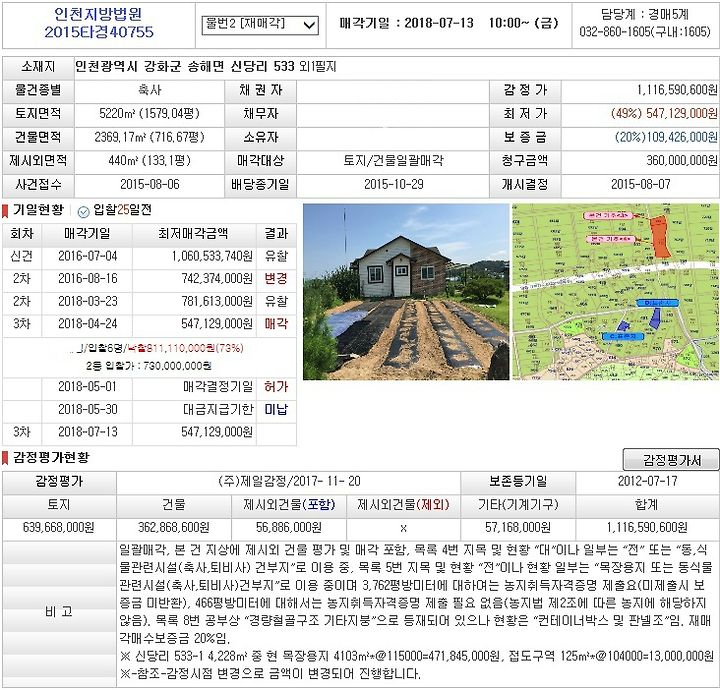Image resolution: width=720 pixels, height=690 pixels.
Task: Click 배당종기일 date 2015-10-29
Action: 394,185
